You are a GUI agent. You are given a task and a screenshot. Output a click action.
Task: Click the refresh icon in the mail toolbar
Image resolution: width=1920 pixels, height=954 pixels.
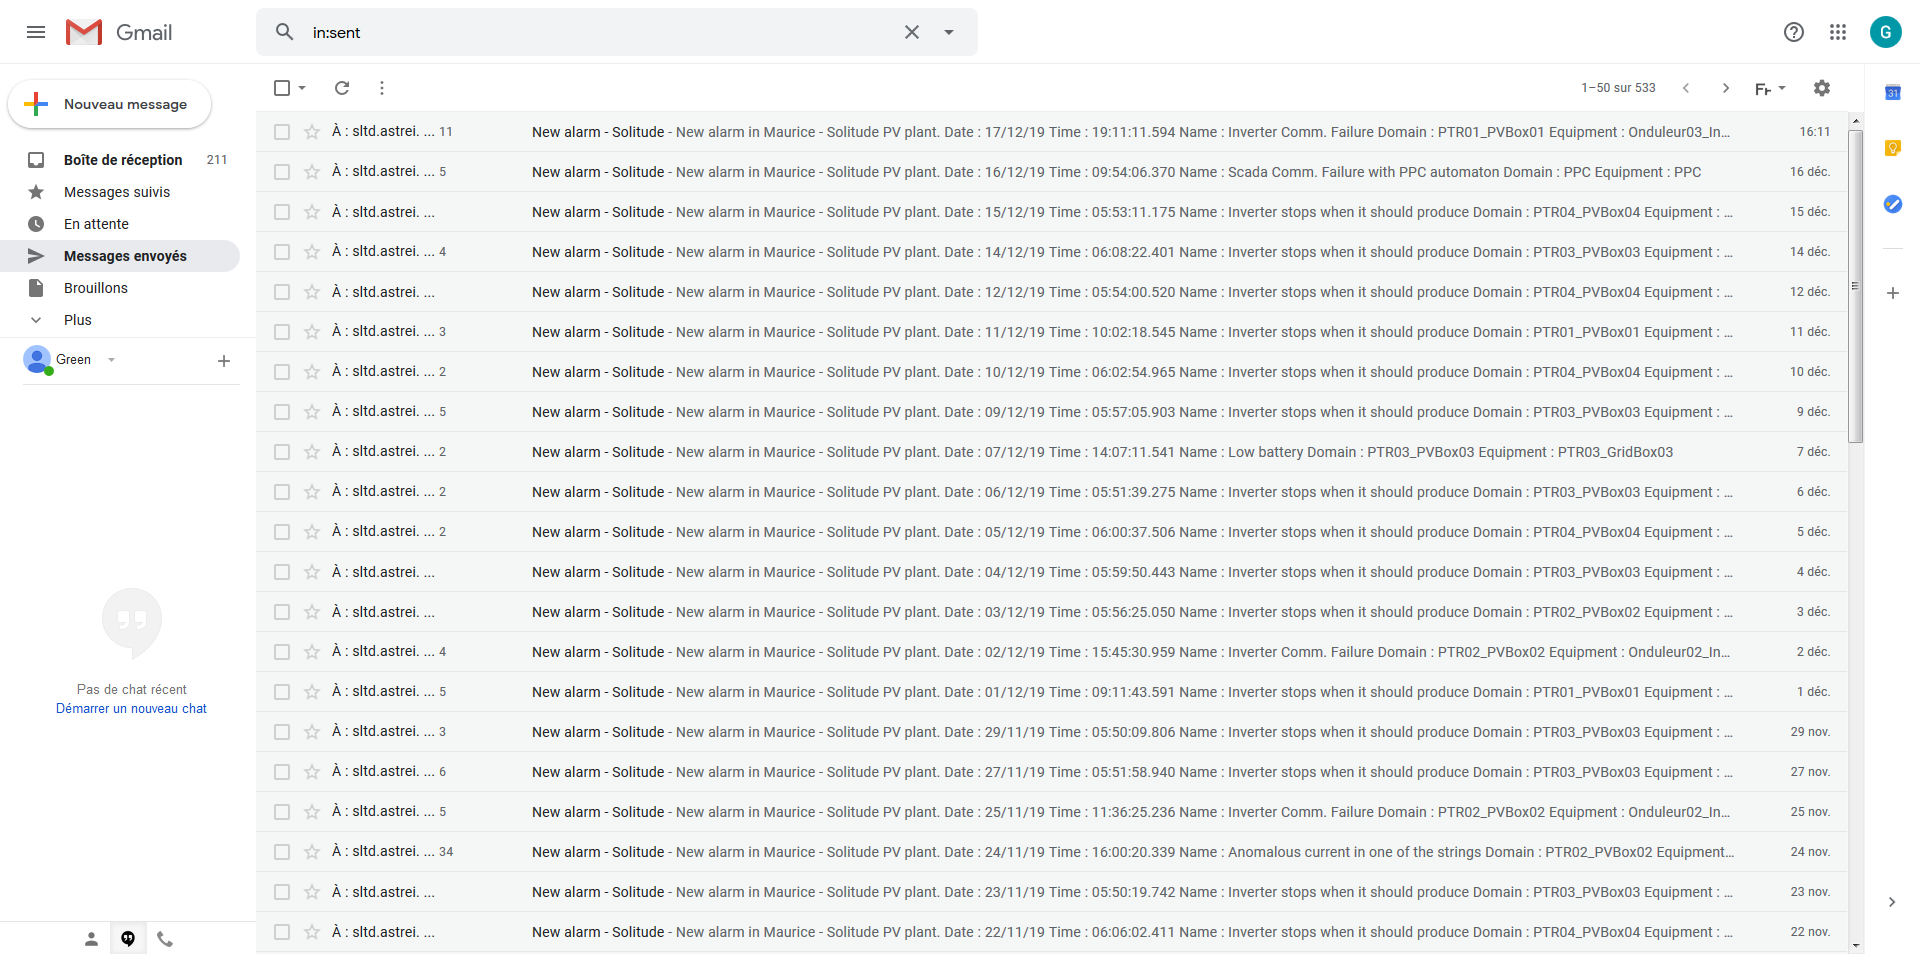pos(342,88)
